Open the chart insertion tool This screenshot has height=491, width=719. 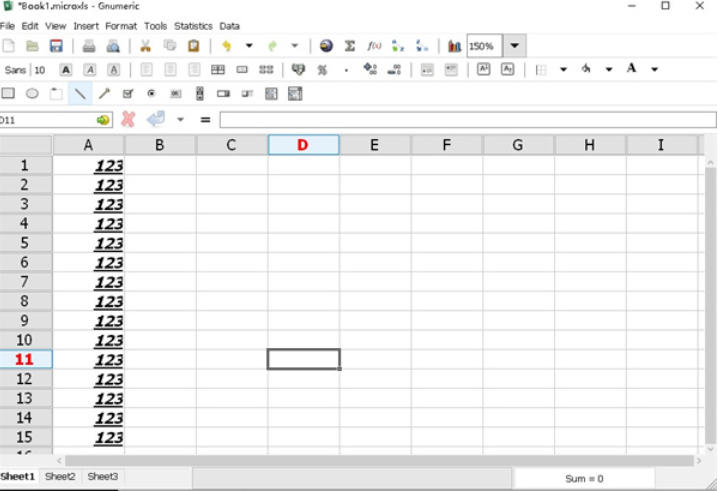point(455,46)
